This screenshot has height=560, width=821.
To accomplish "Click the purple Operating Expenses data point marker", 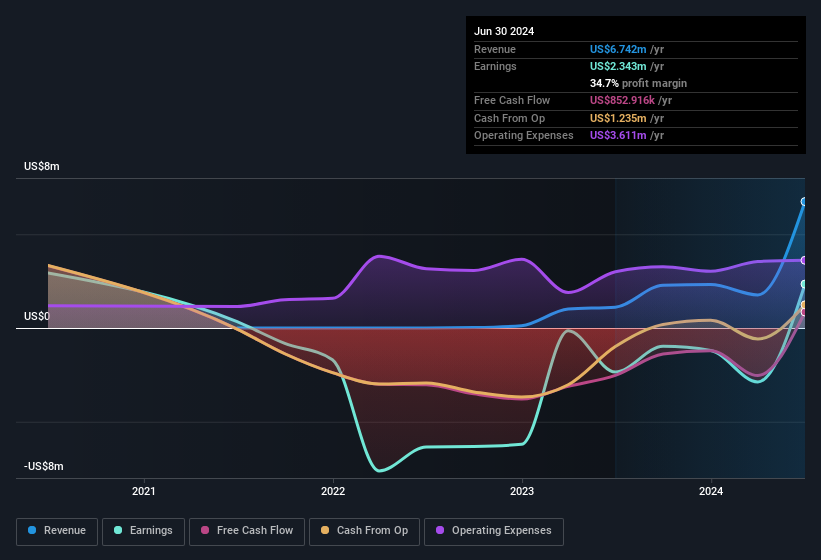I will click(x=804, y=260).
